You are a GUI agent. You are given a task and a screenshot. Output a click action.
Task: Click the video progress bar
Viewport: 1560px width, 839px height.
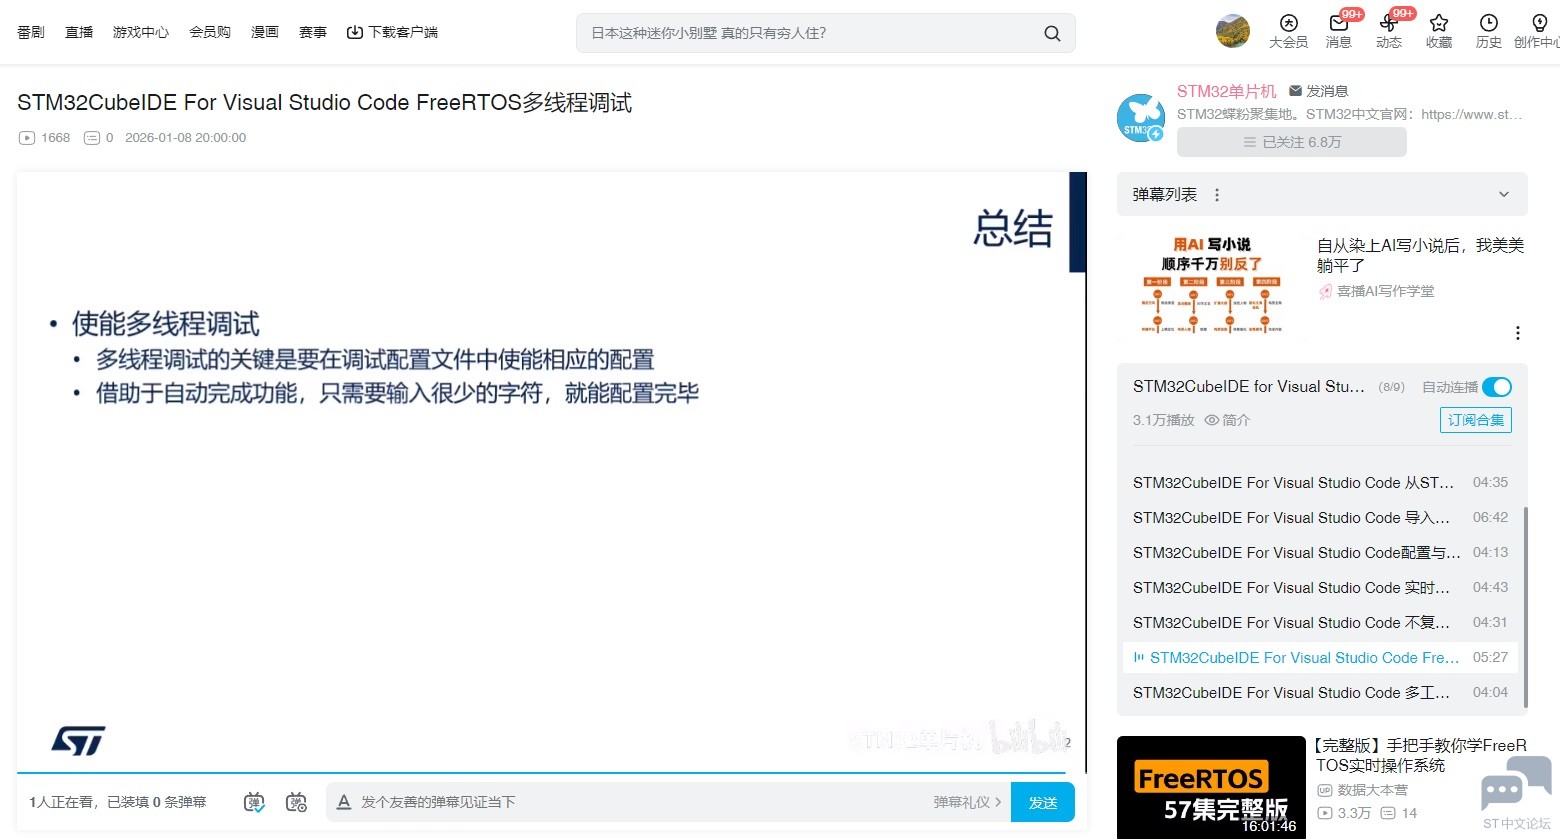[x=540, y=773]
